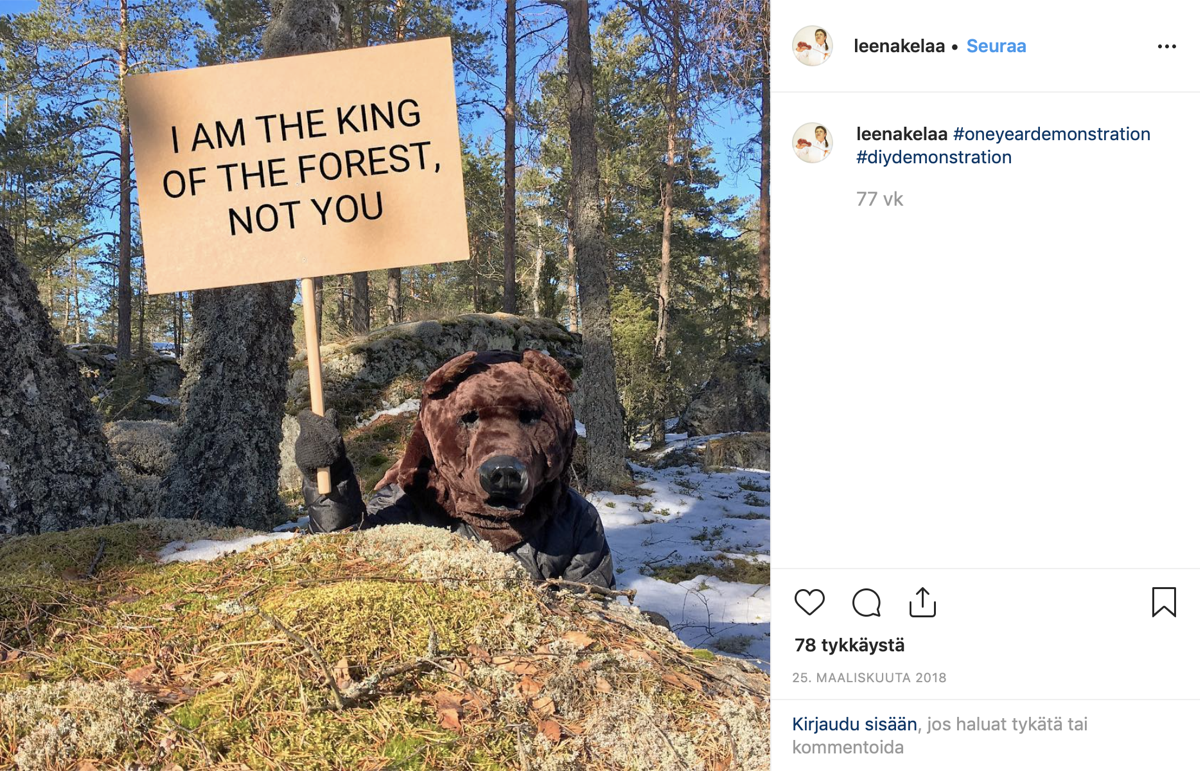Image resolution: width=1200 pixels, height=771 pixels.
Task: Save the post with the bookmark icon
Action: [x=1163, y=602]
